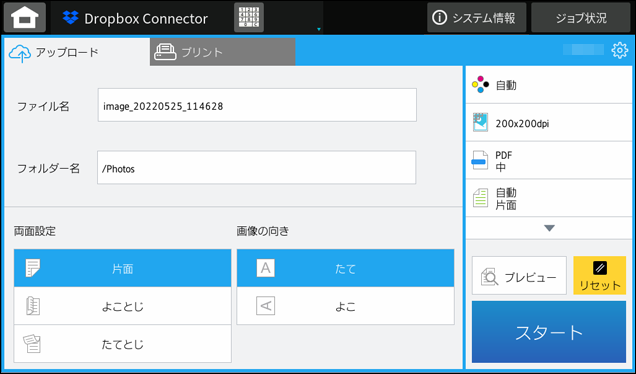The image size is (636, 374).
Task: Open the numeric keypad icon
Action: tap(249, 17)
